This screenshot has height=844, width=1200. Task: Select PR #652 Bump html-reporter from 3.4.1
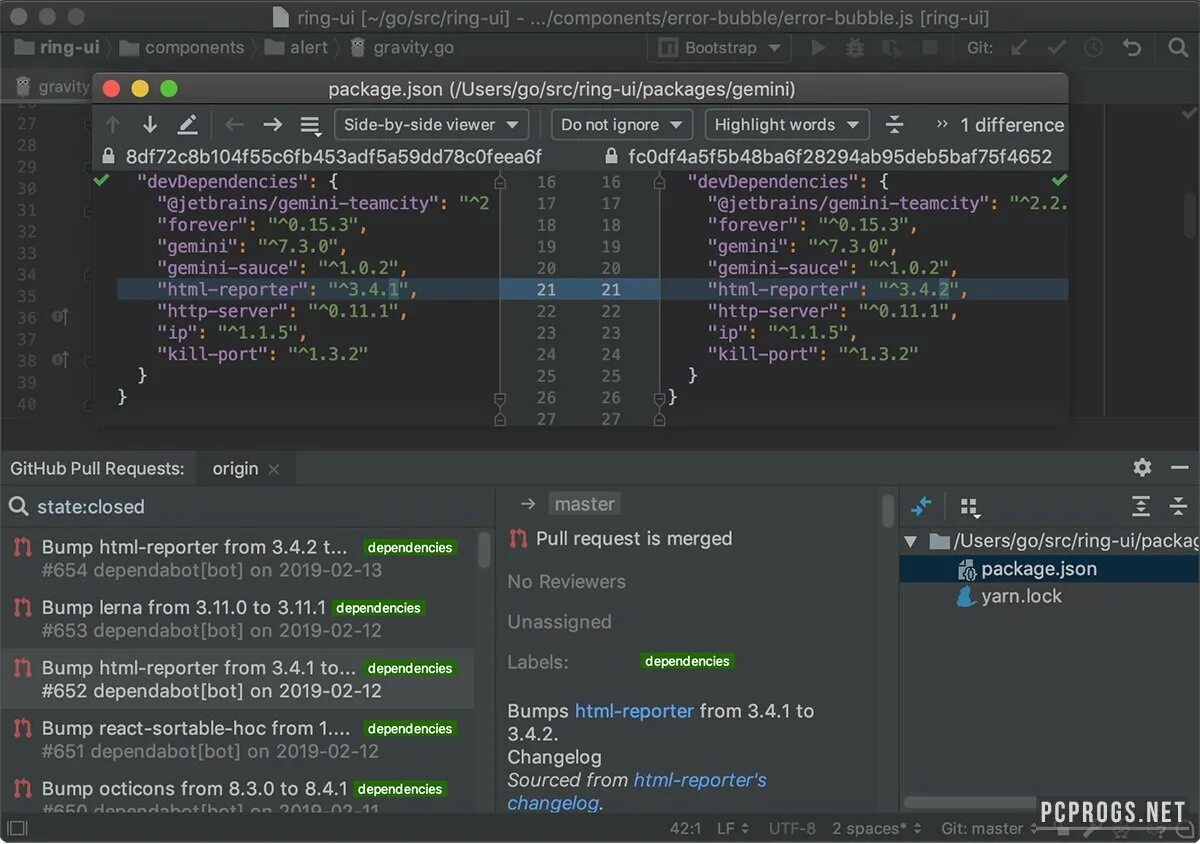[x=237, y=679]
